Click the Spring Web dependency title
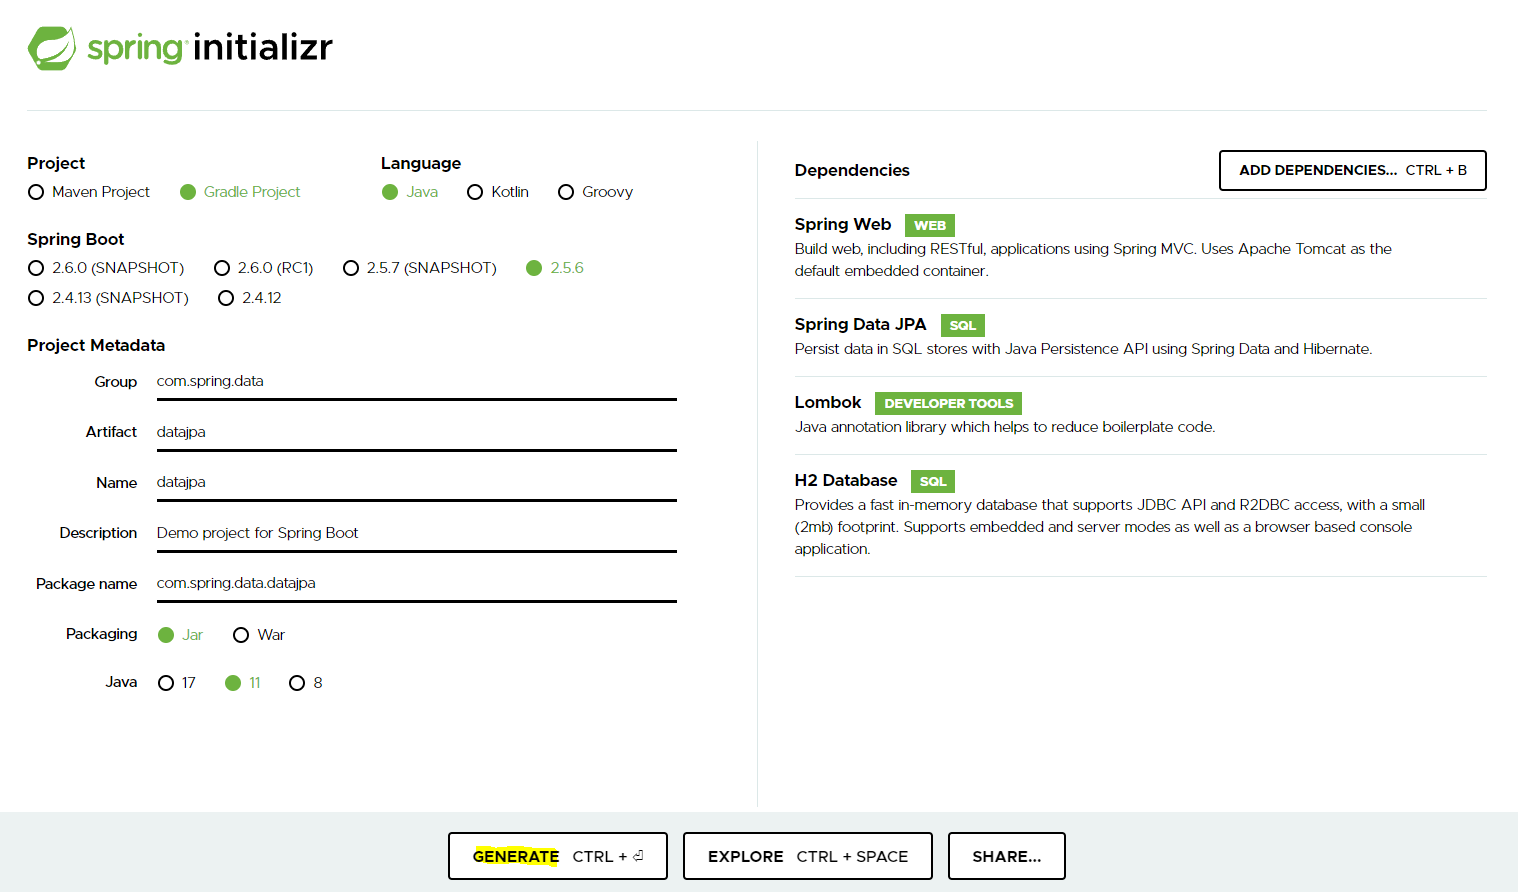The image size is (1518, 892). (x=843, y=225)
